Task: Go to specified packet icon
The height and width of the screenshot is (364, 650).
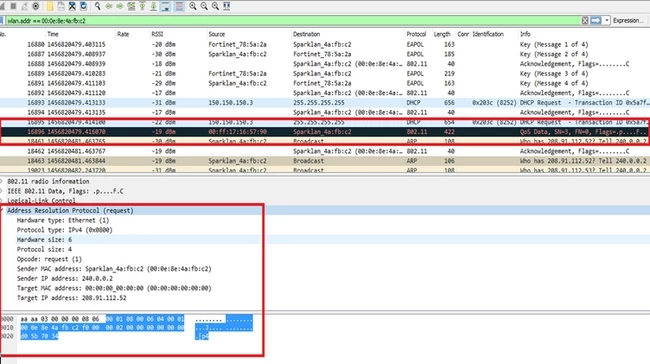Action: coord(131,6)
